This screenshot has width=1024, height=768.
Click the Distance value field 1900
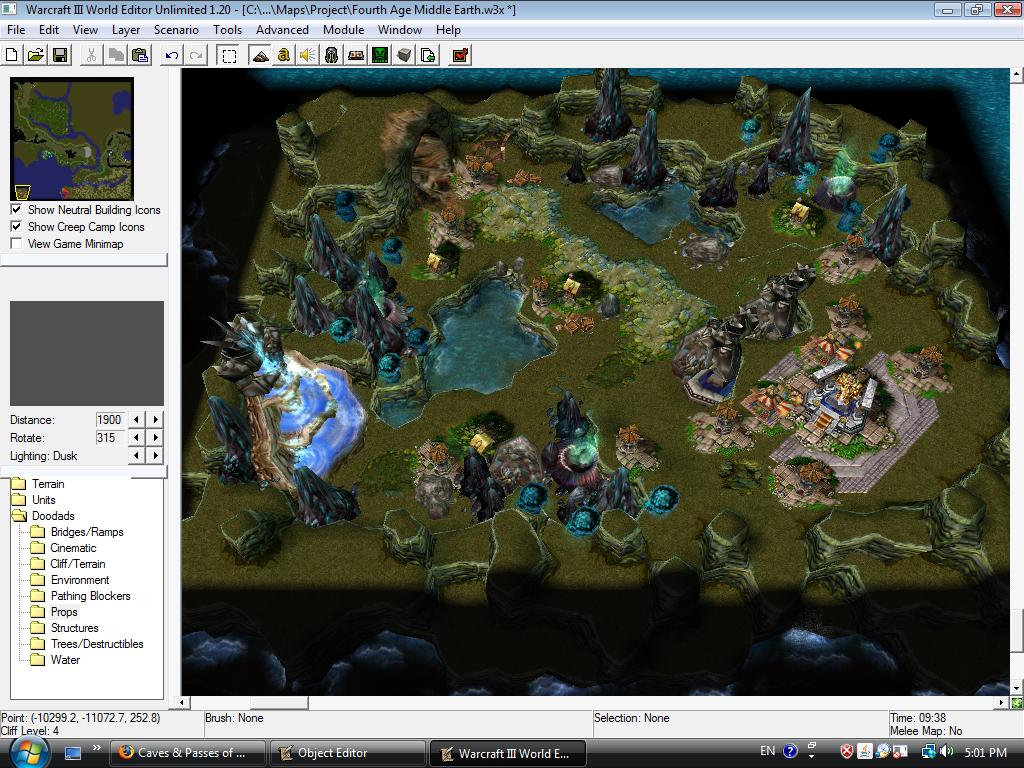[x=110, y=420]
